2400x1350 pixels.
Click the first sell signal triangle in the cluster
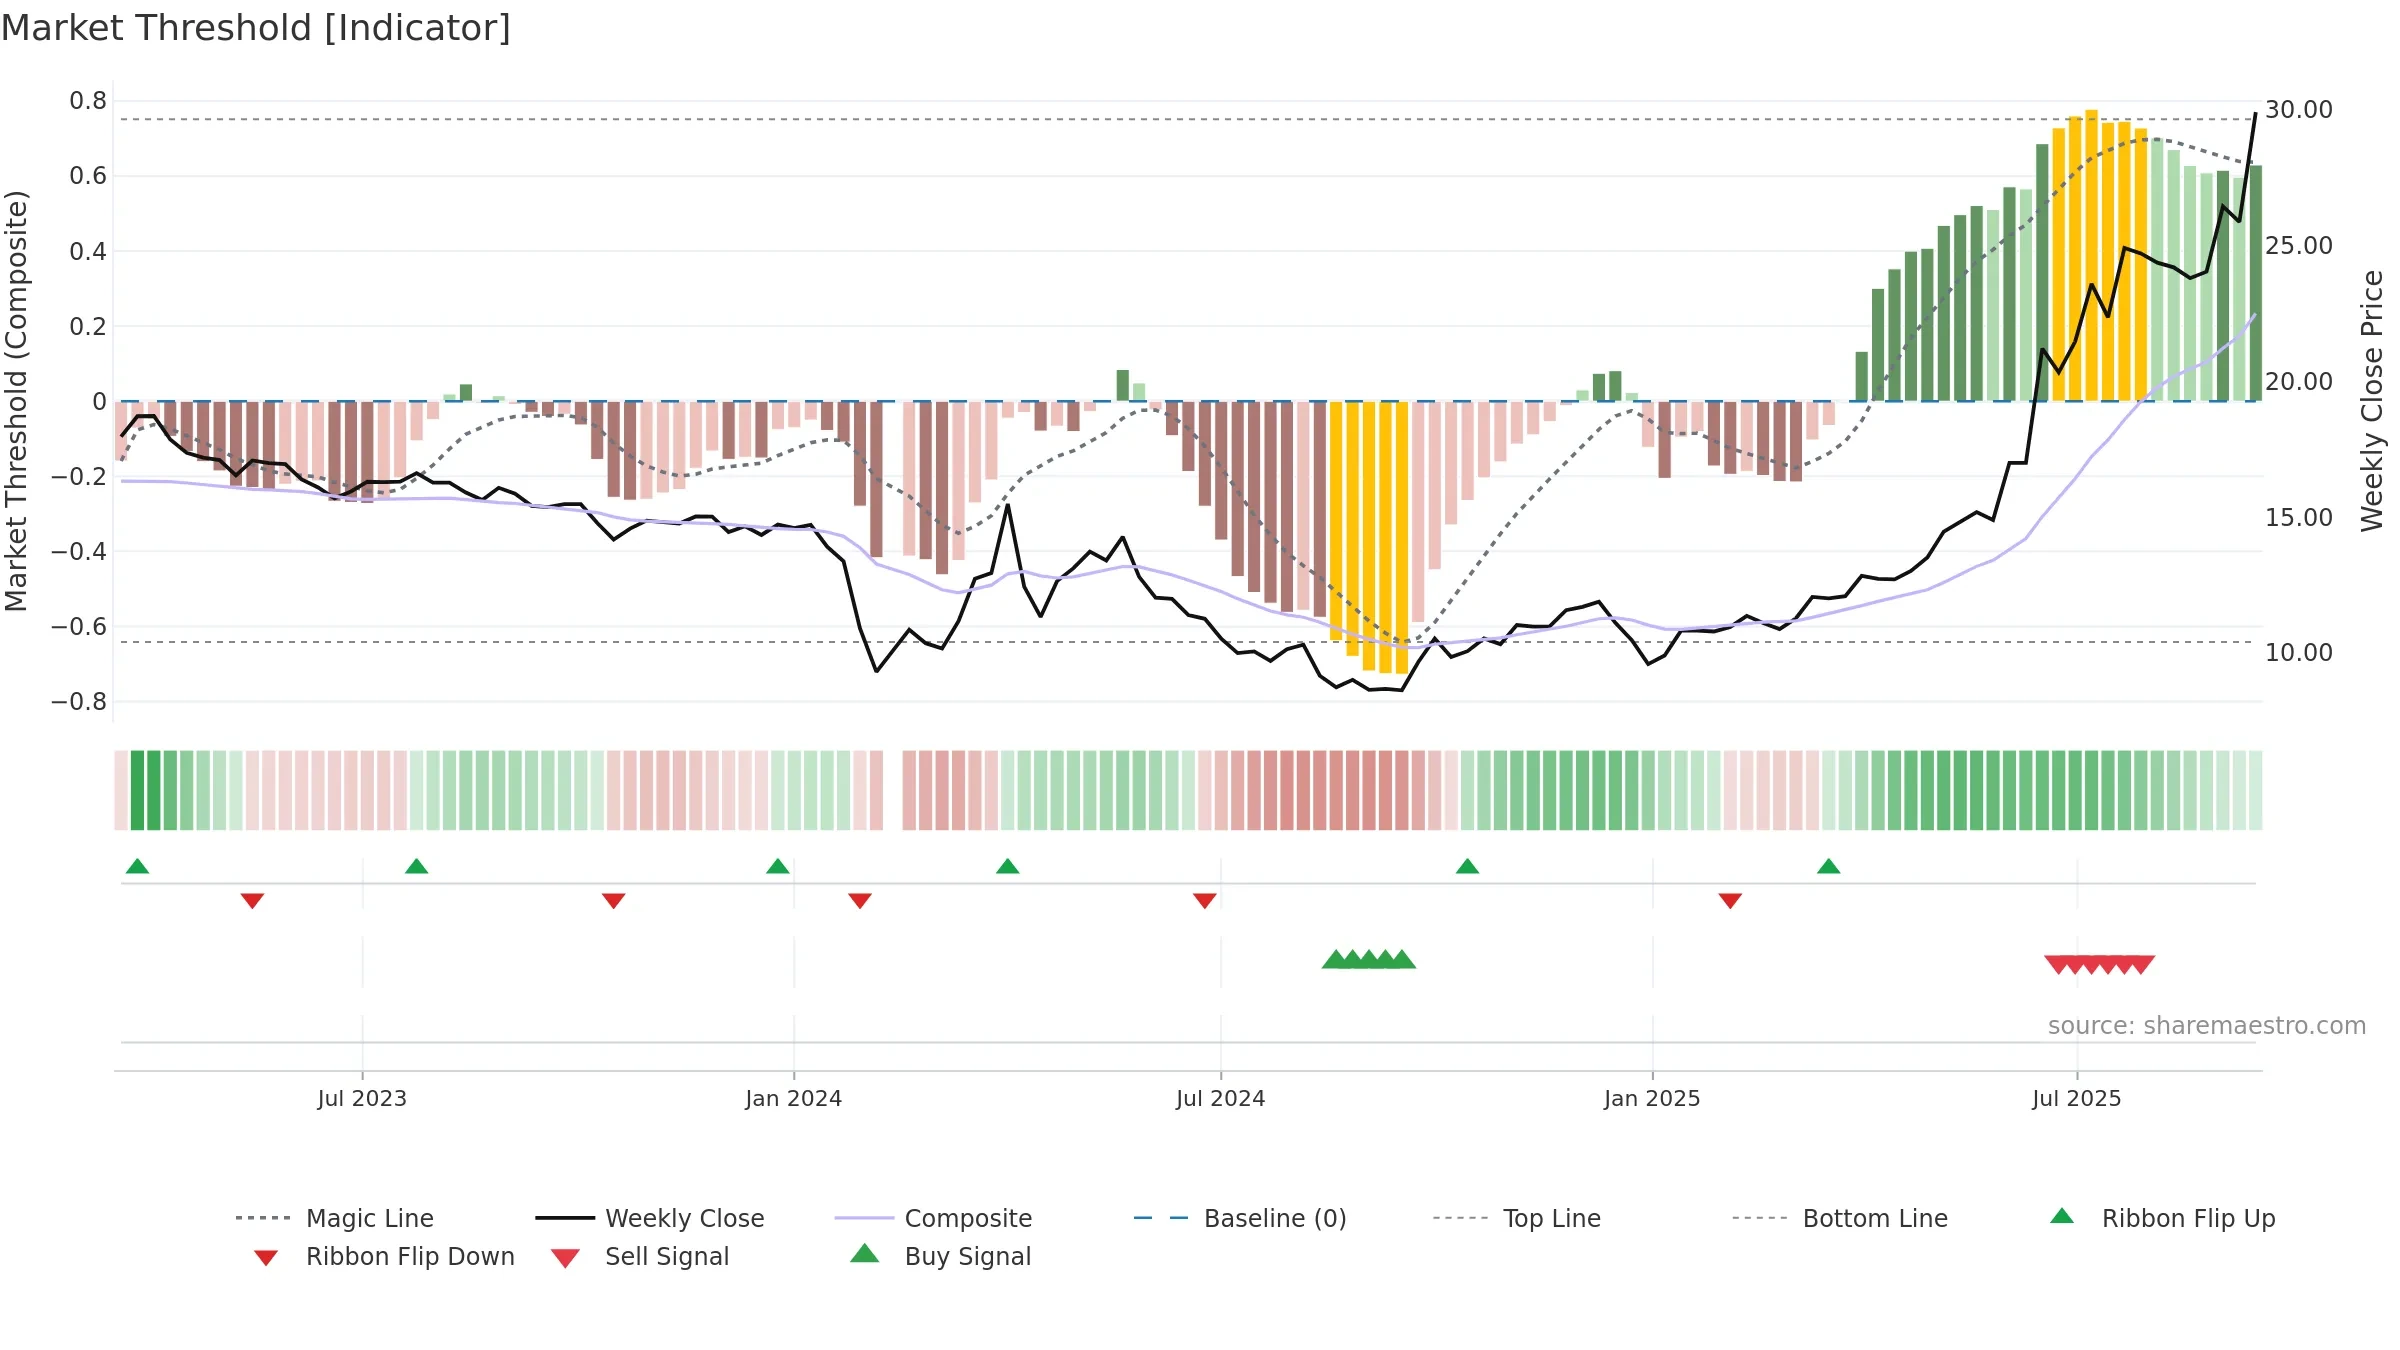pyautogui.click(x=2057, y=965)
